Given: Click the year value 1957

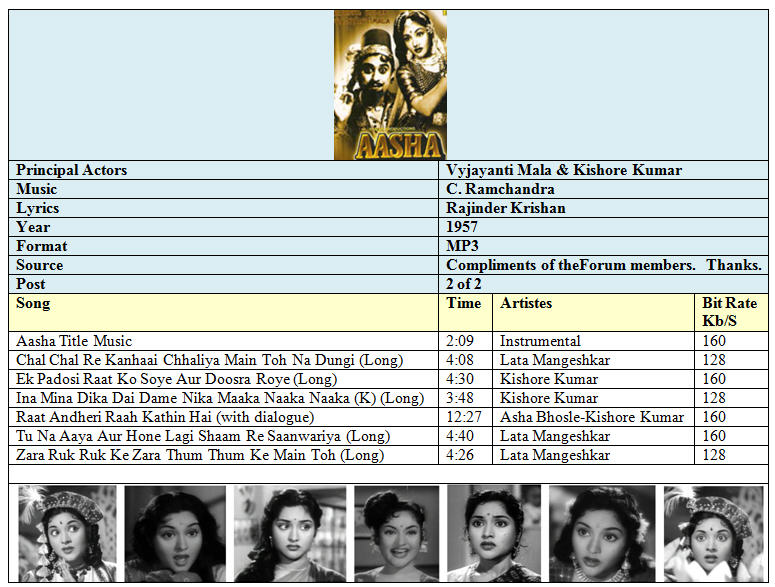Looking at the screenshot, I should point(462,227).
